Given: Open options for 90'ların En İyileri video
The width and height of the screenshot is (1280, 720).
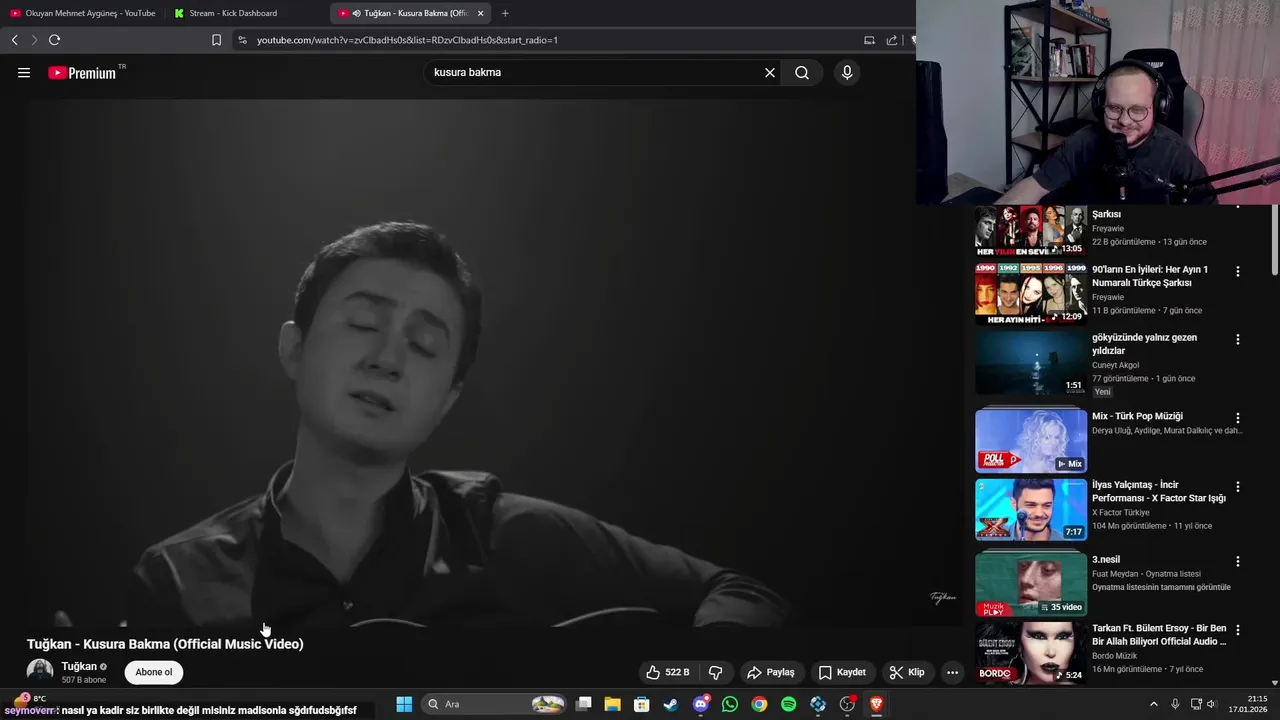Looking at the screenshot, I should pyautogui.click(x=1237, y=271).
